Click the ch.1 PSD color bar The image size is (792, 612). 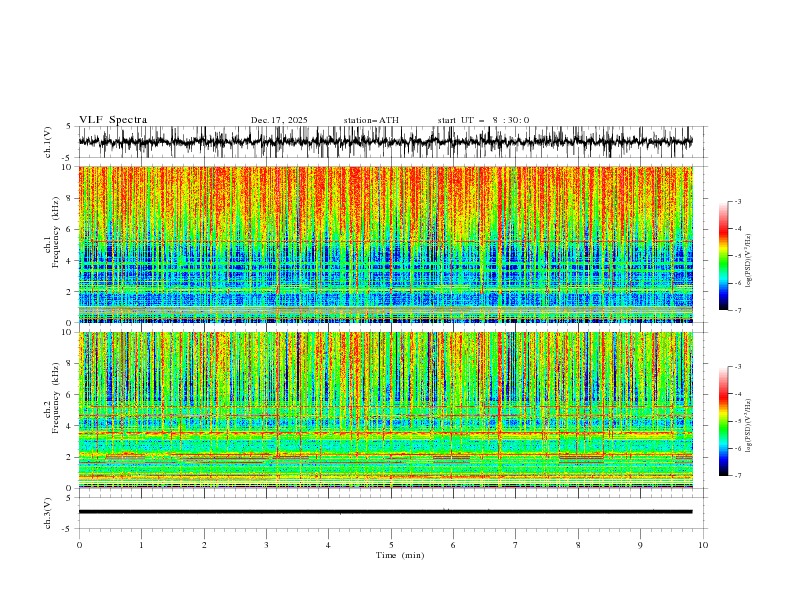point(723,256)
